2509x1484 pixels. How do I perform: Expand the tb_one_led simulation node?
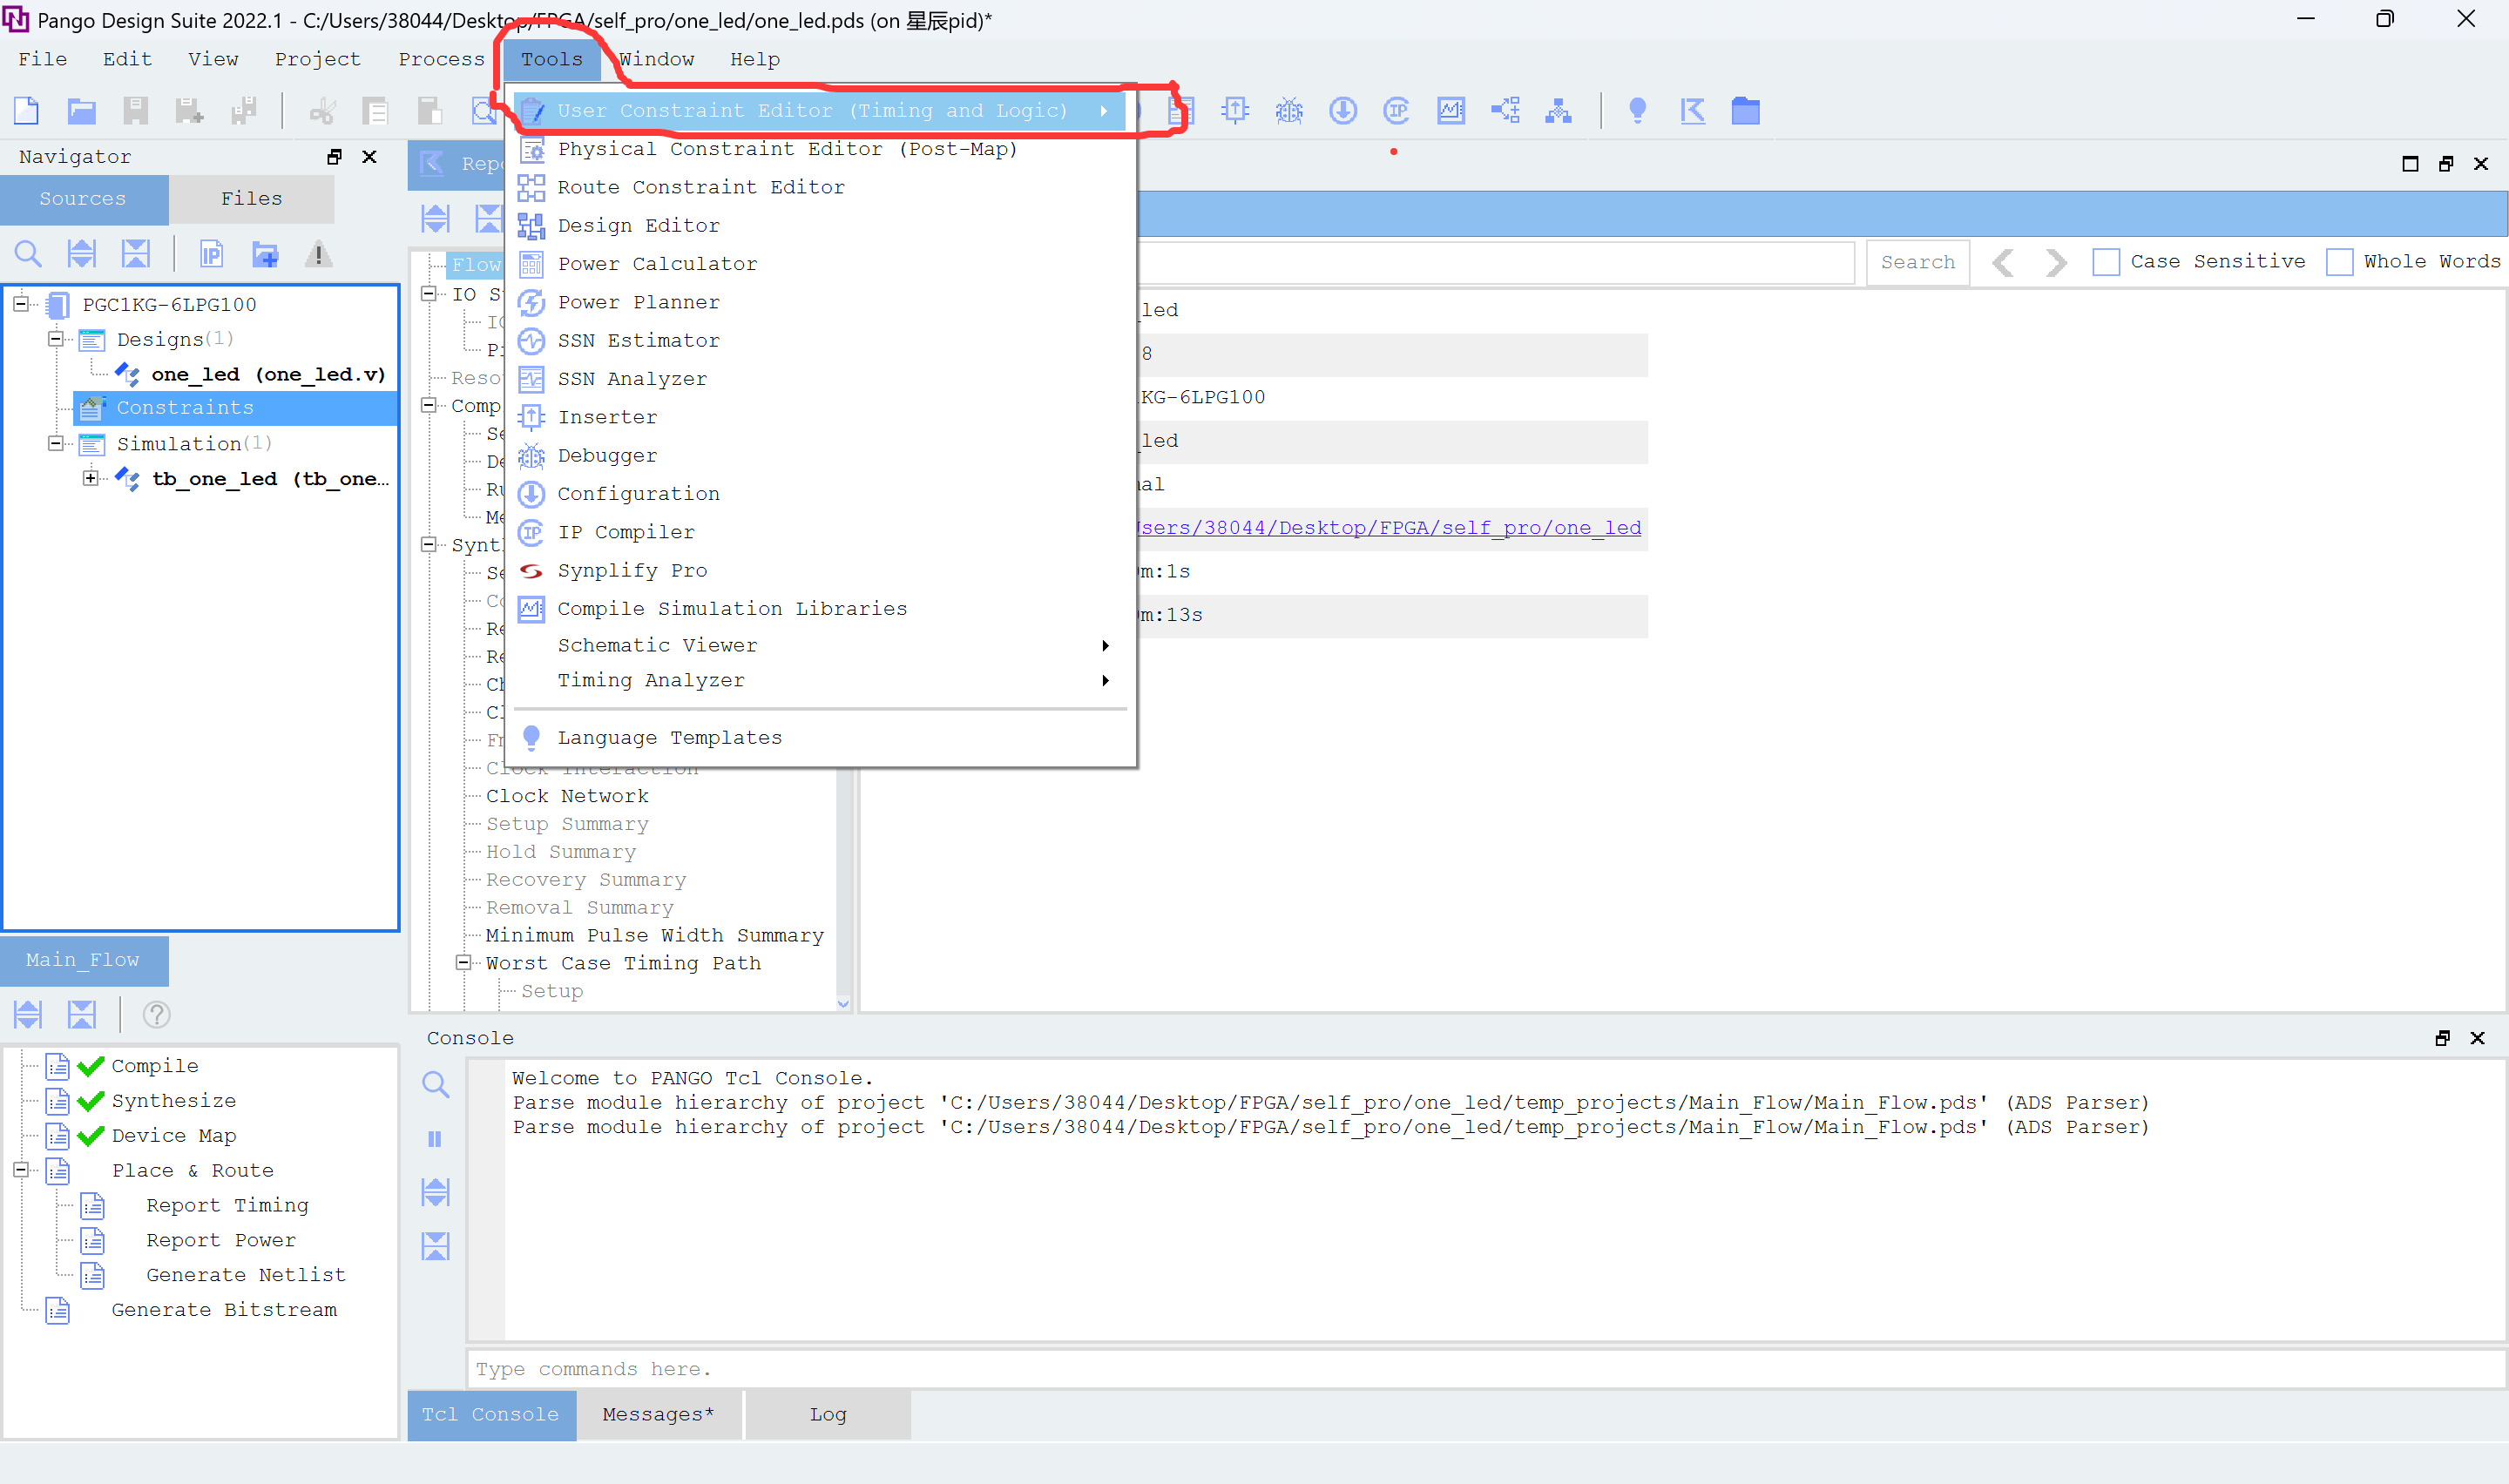pyautogui.click(x=91, y=478)
